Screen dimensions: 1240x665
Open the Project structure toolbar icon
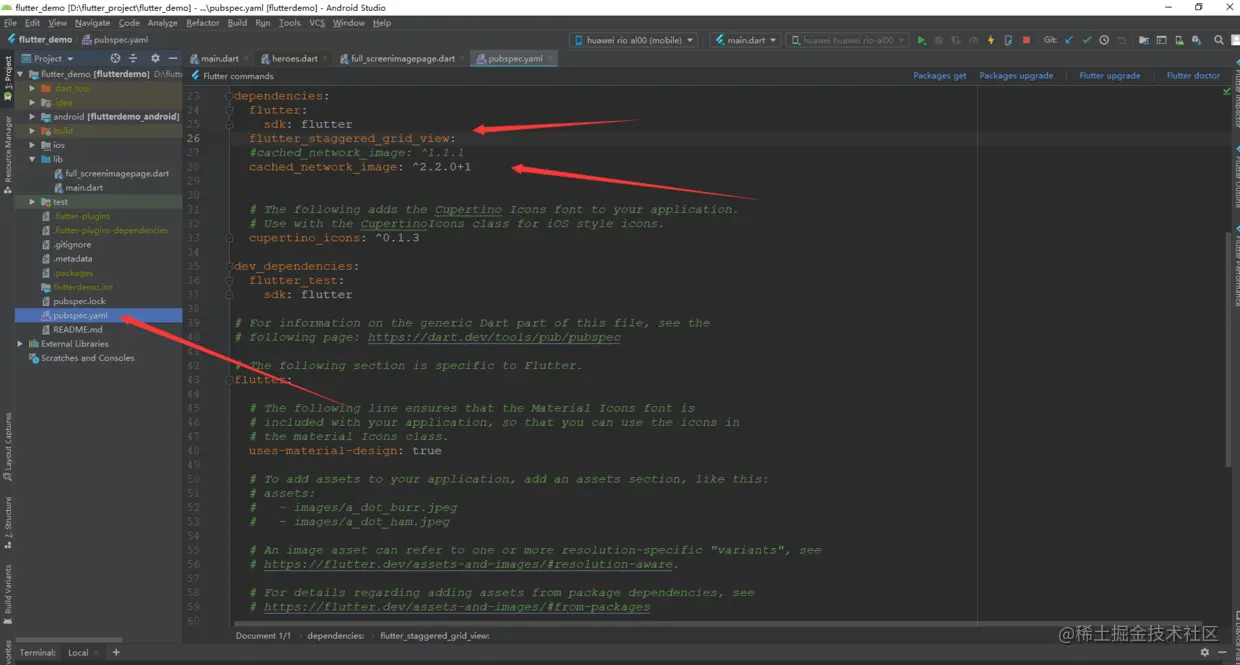pyautogui.click(x=1144, y=40)
